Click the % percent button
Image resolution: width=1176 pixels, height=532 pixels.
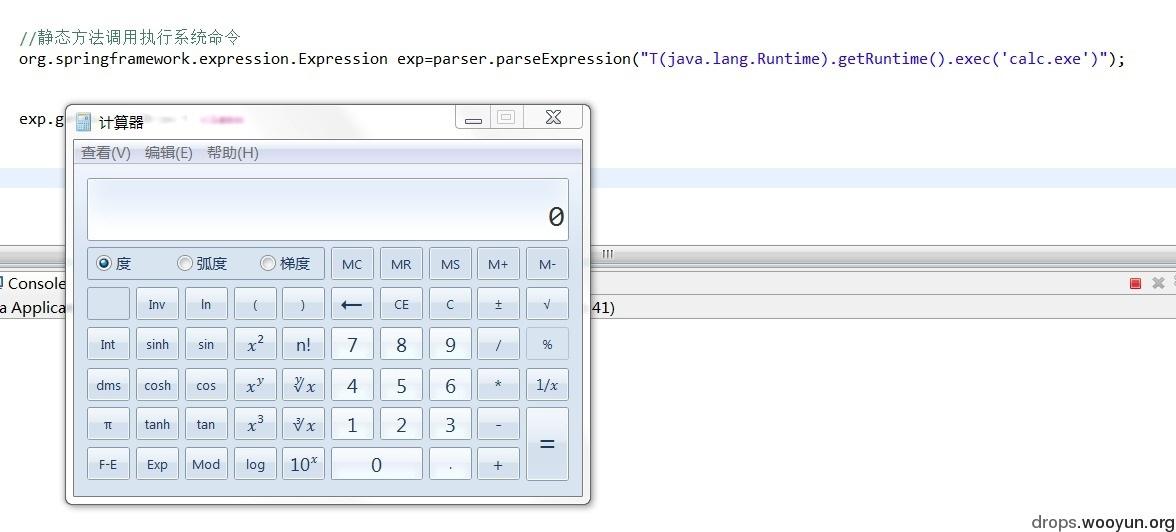pyautogui.click(x=548, y=344)
